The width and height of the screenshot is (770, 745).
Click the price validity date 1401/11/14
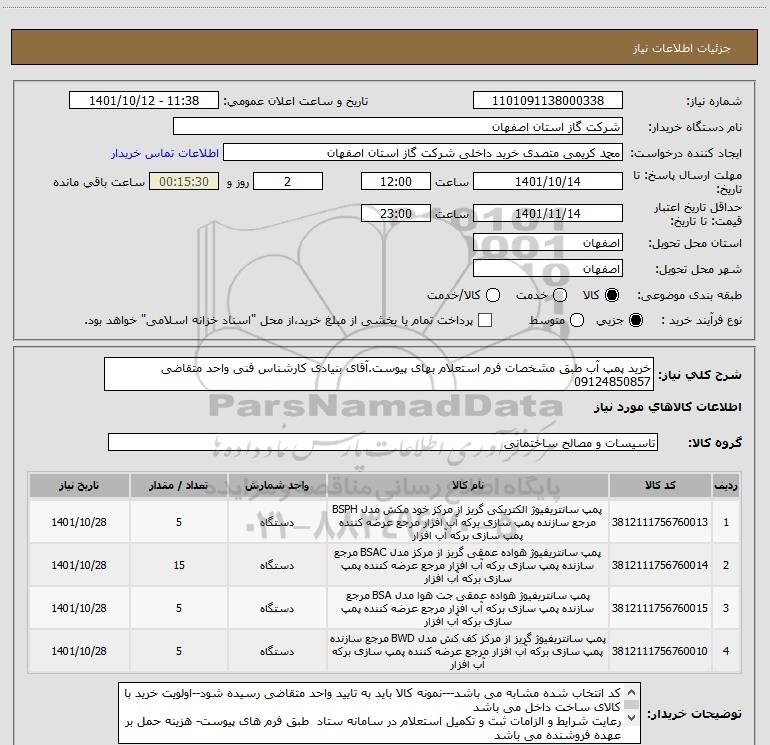(548, 214)
